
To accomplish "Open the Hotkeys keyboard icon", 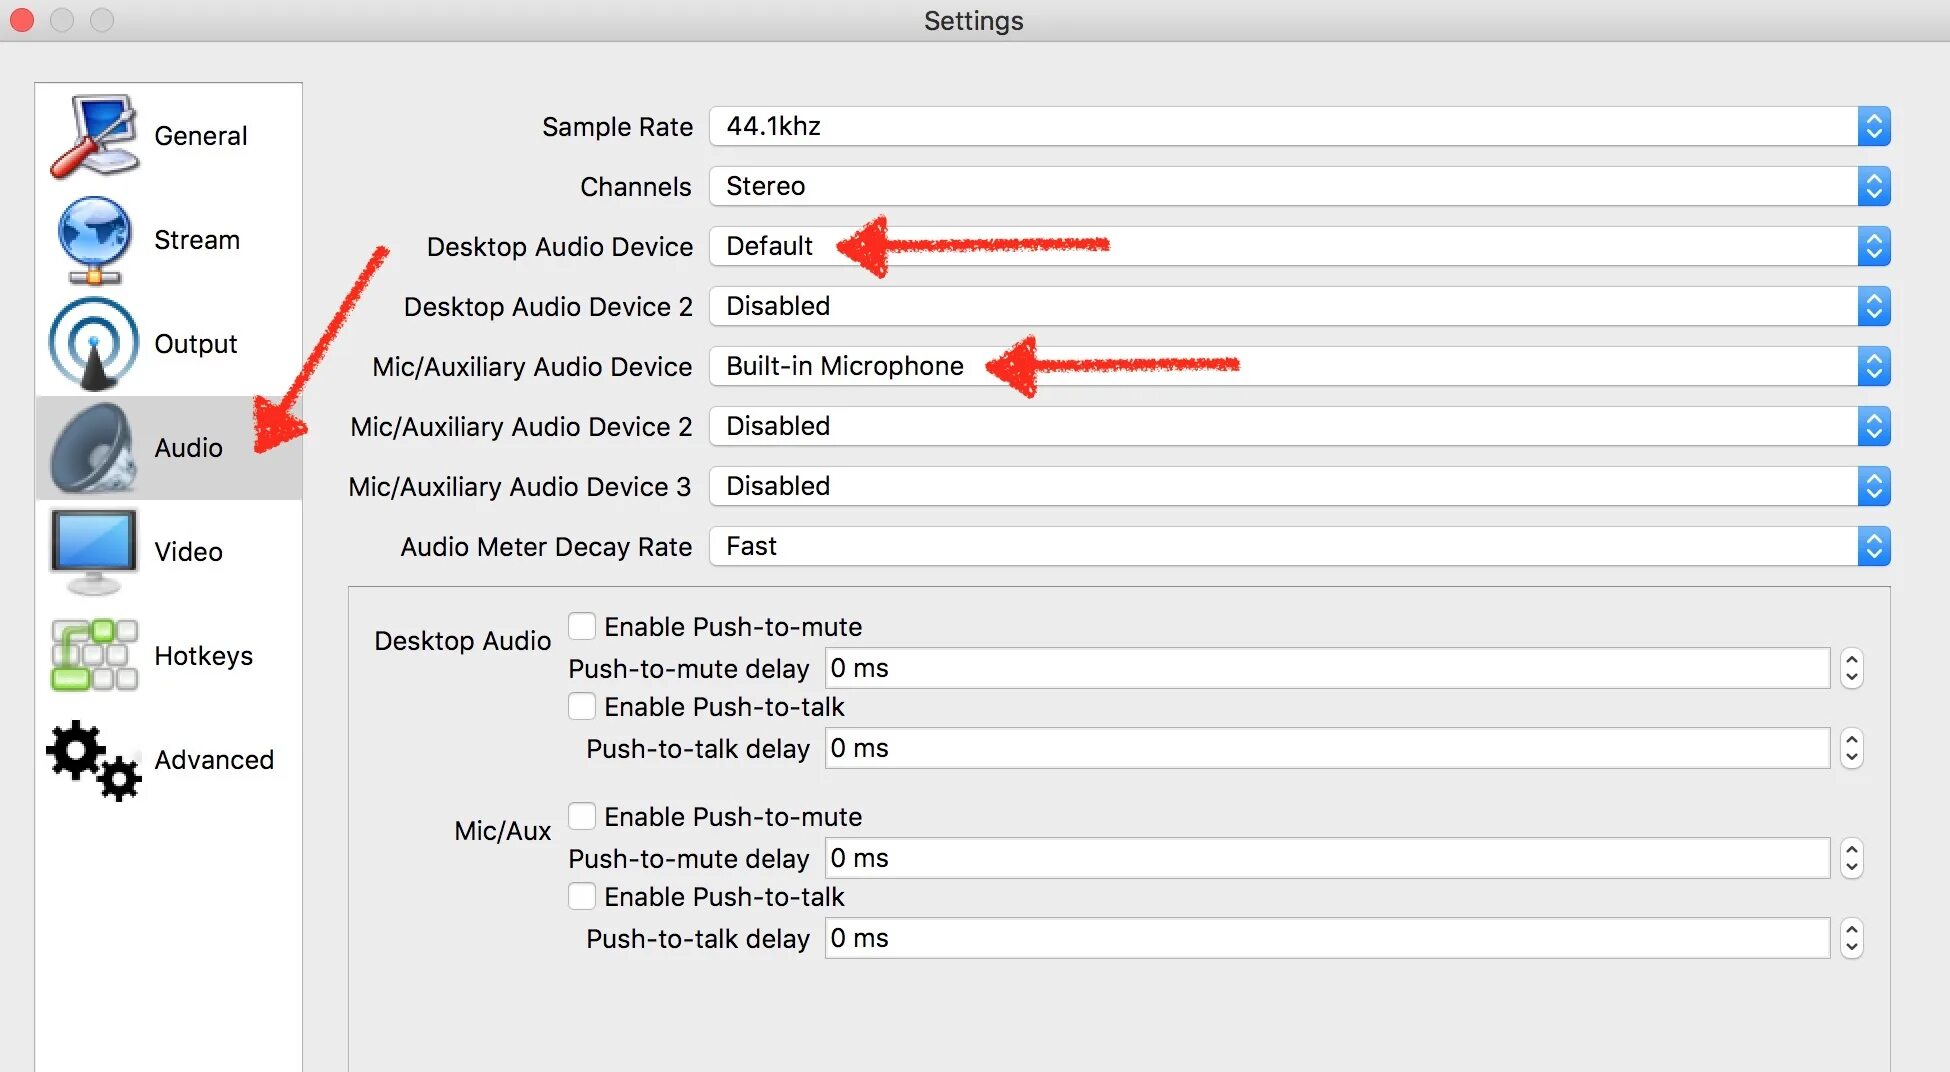I will (x=94, y=656).
